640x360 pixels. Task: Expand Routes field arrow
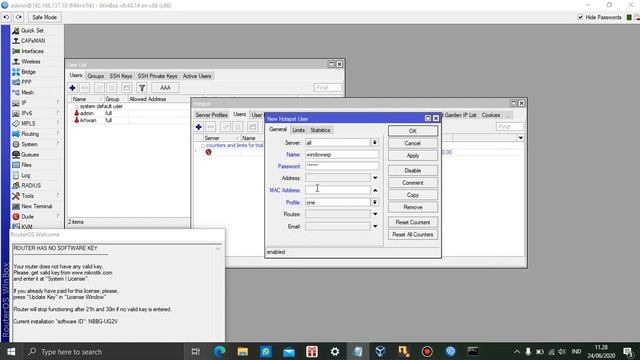pyautogui.click(x=375, y=214)
